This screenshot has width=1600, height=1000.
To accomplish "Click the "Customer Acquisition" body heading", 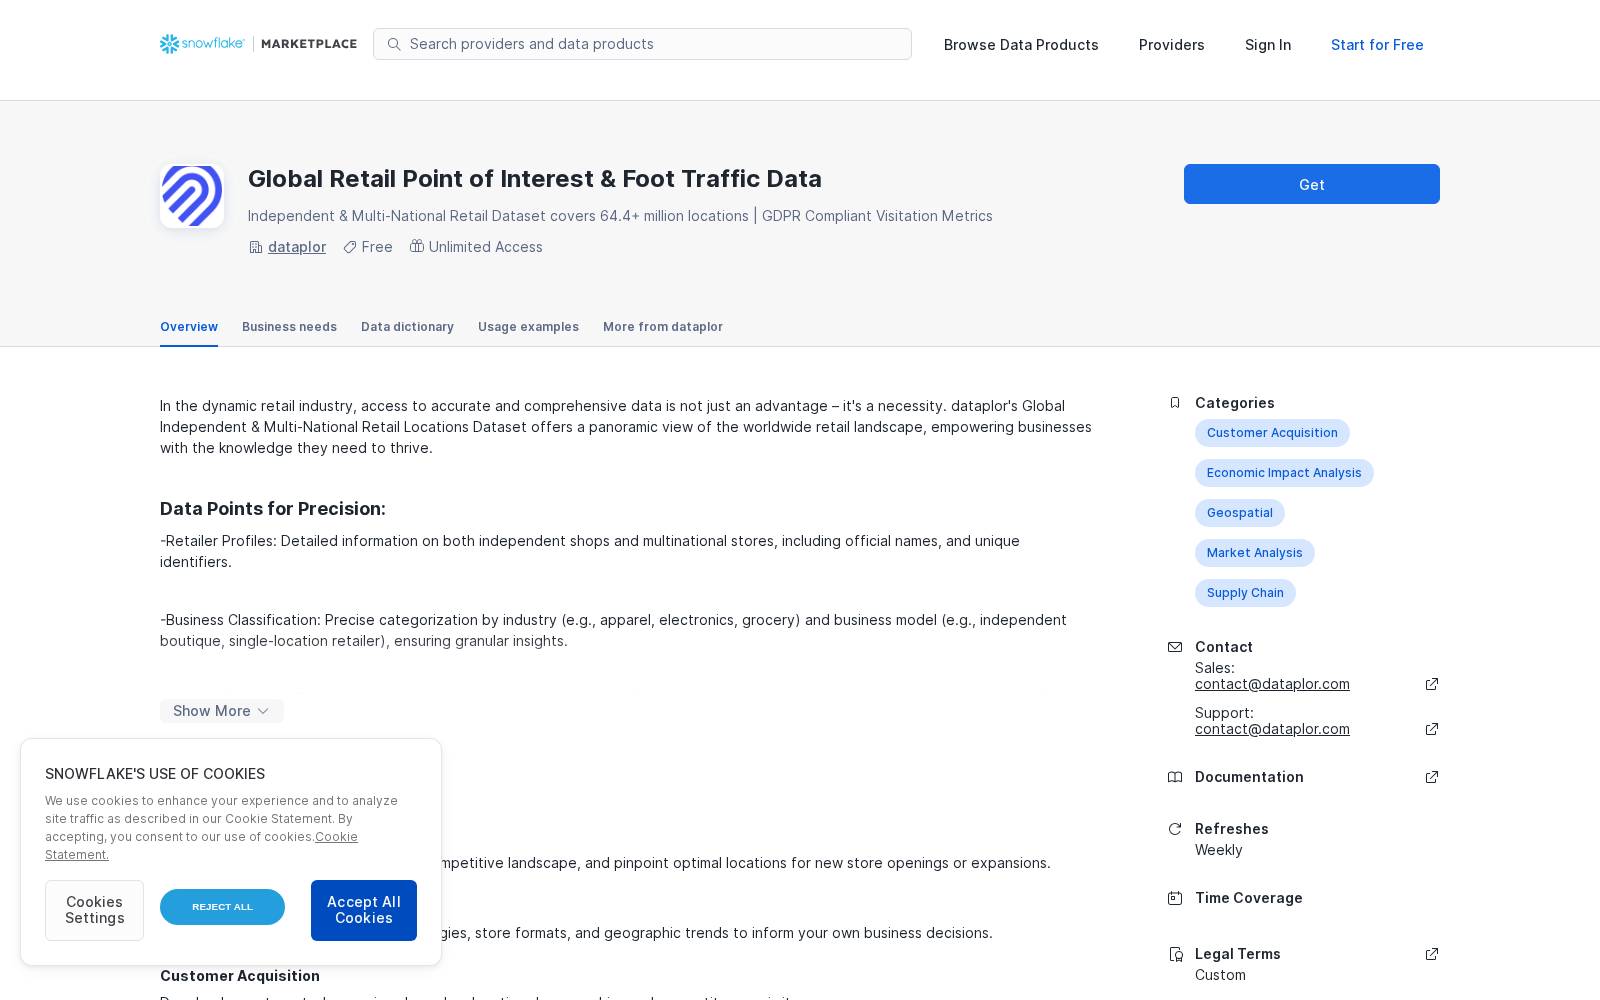I will (240, 976).
